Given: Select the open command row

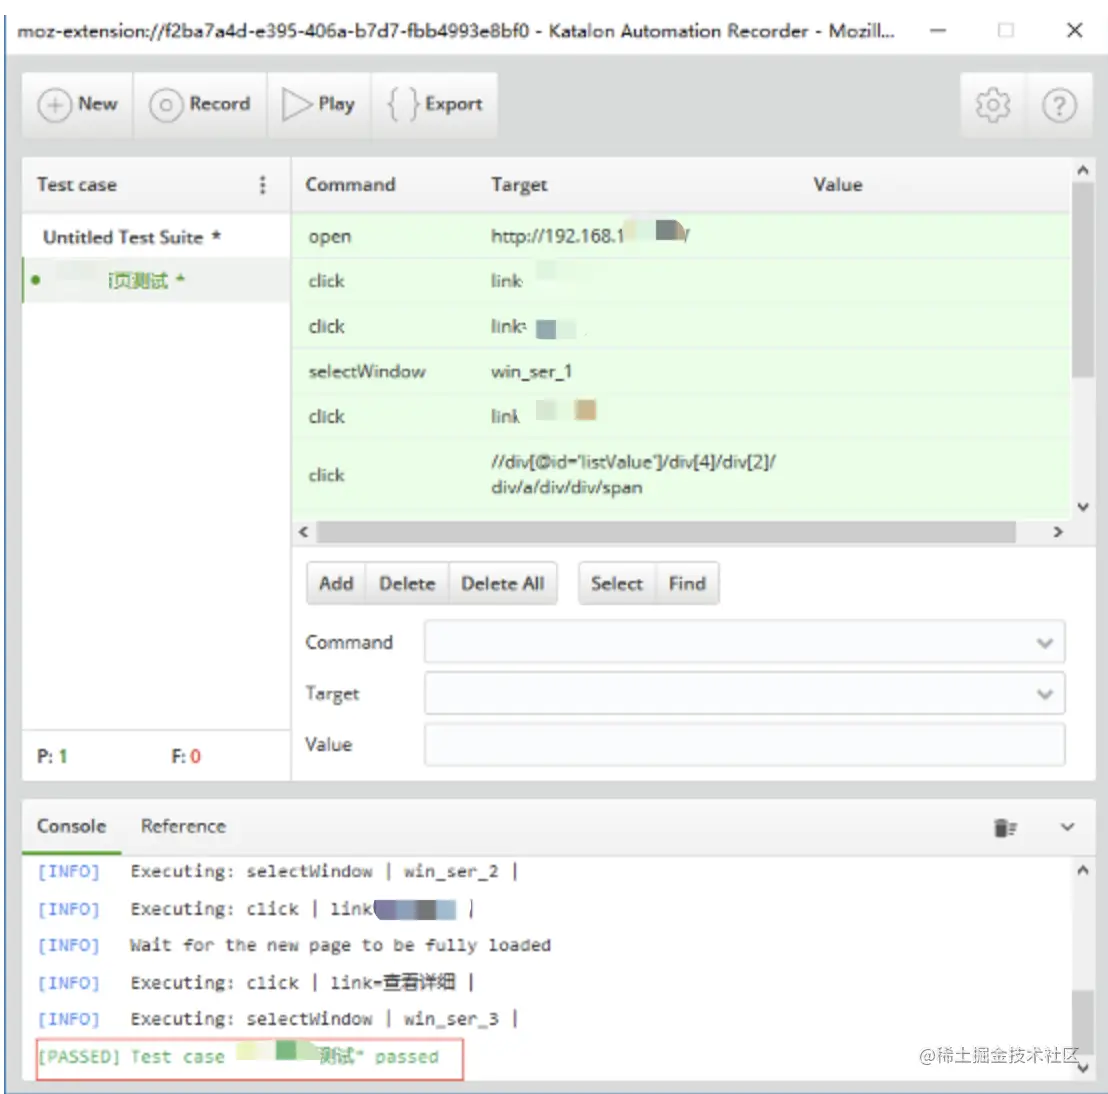Looking at the screenshot, I should 680,236.
